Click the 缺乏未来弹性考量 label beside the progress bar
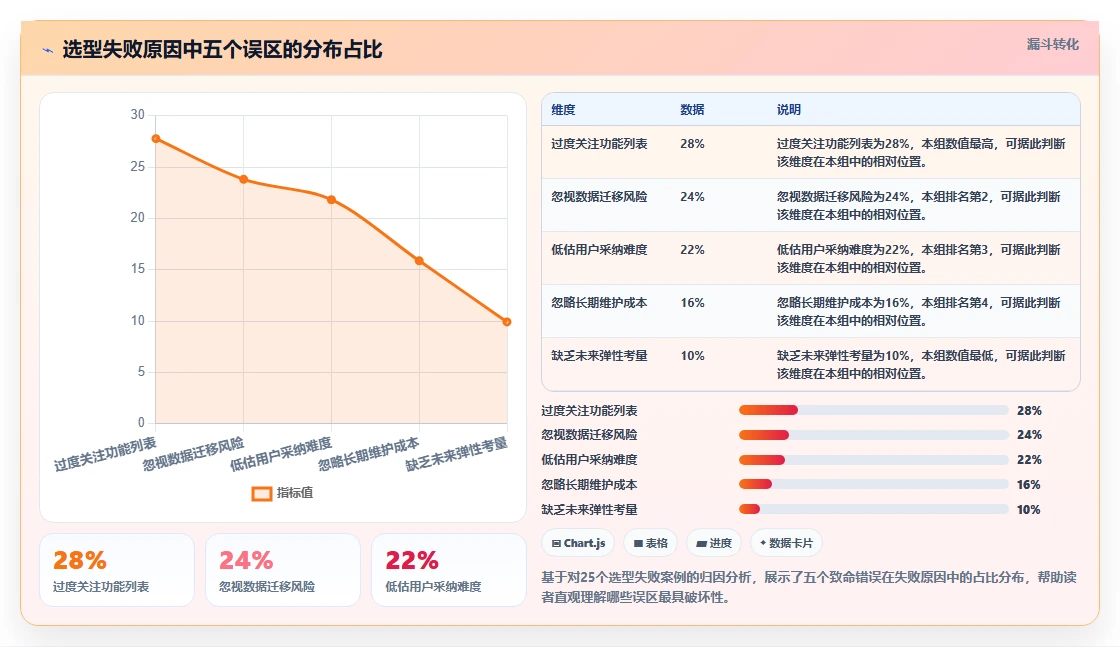 click(x=589, y=510)
